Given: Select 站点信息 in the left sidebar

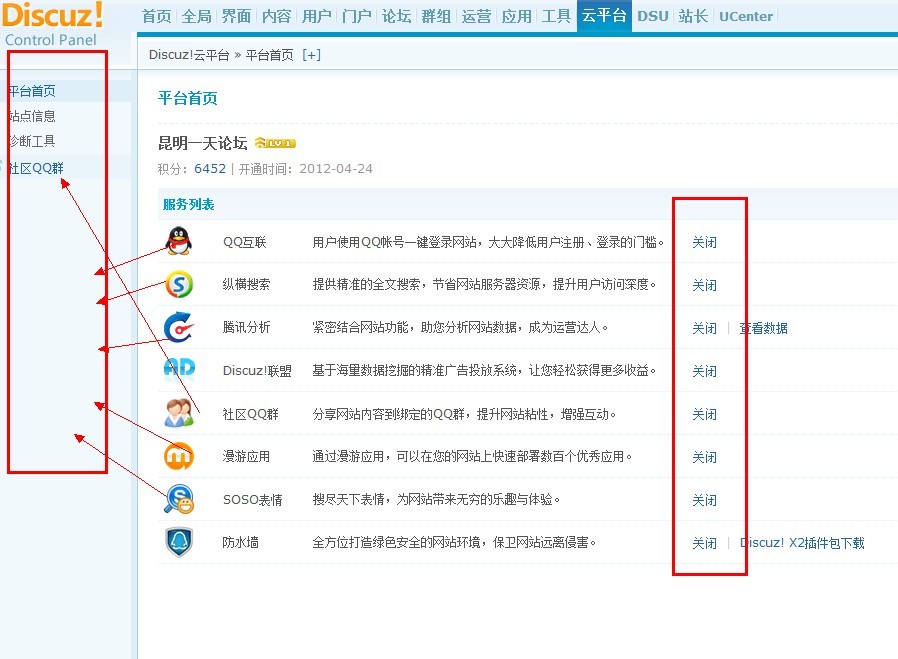Looking at the screenshot, I should coord(32,116).
